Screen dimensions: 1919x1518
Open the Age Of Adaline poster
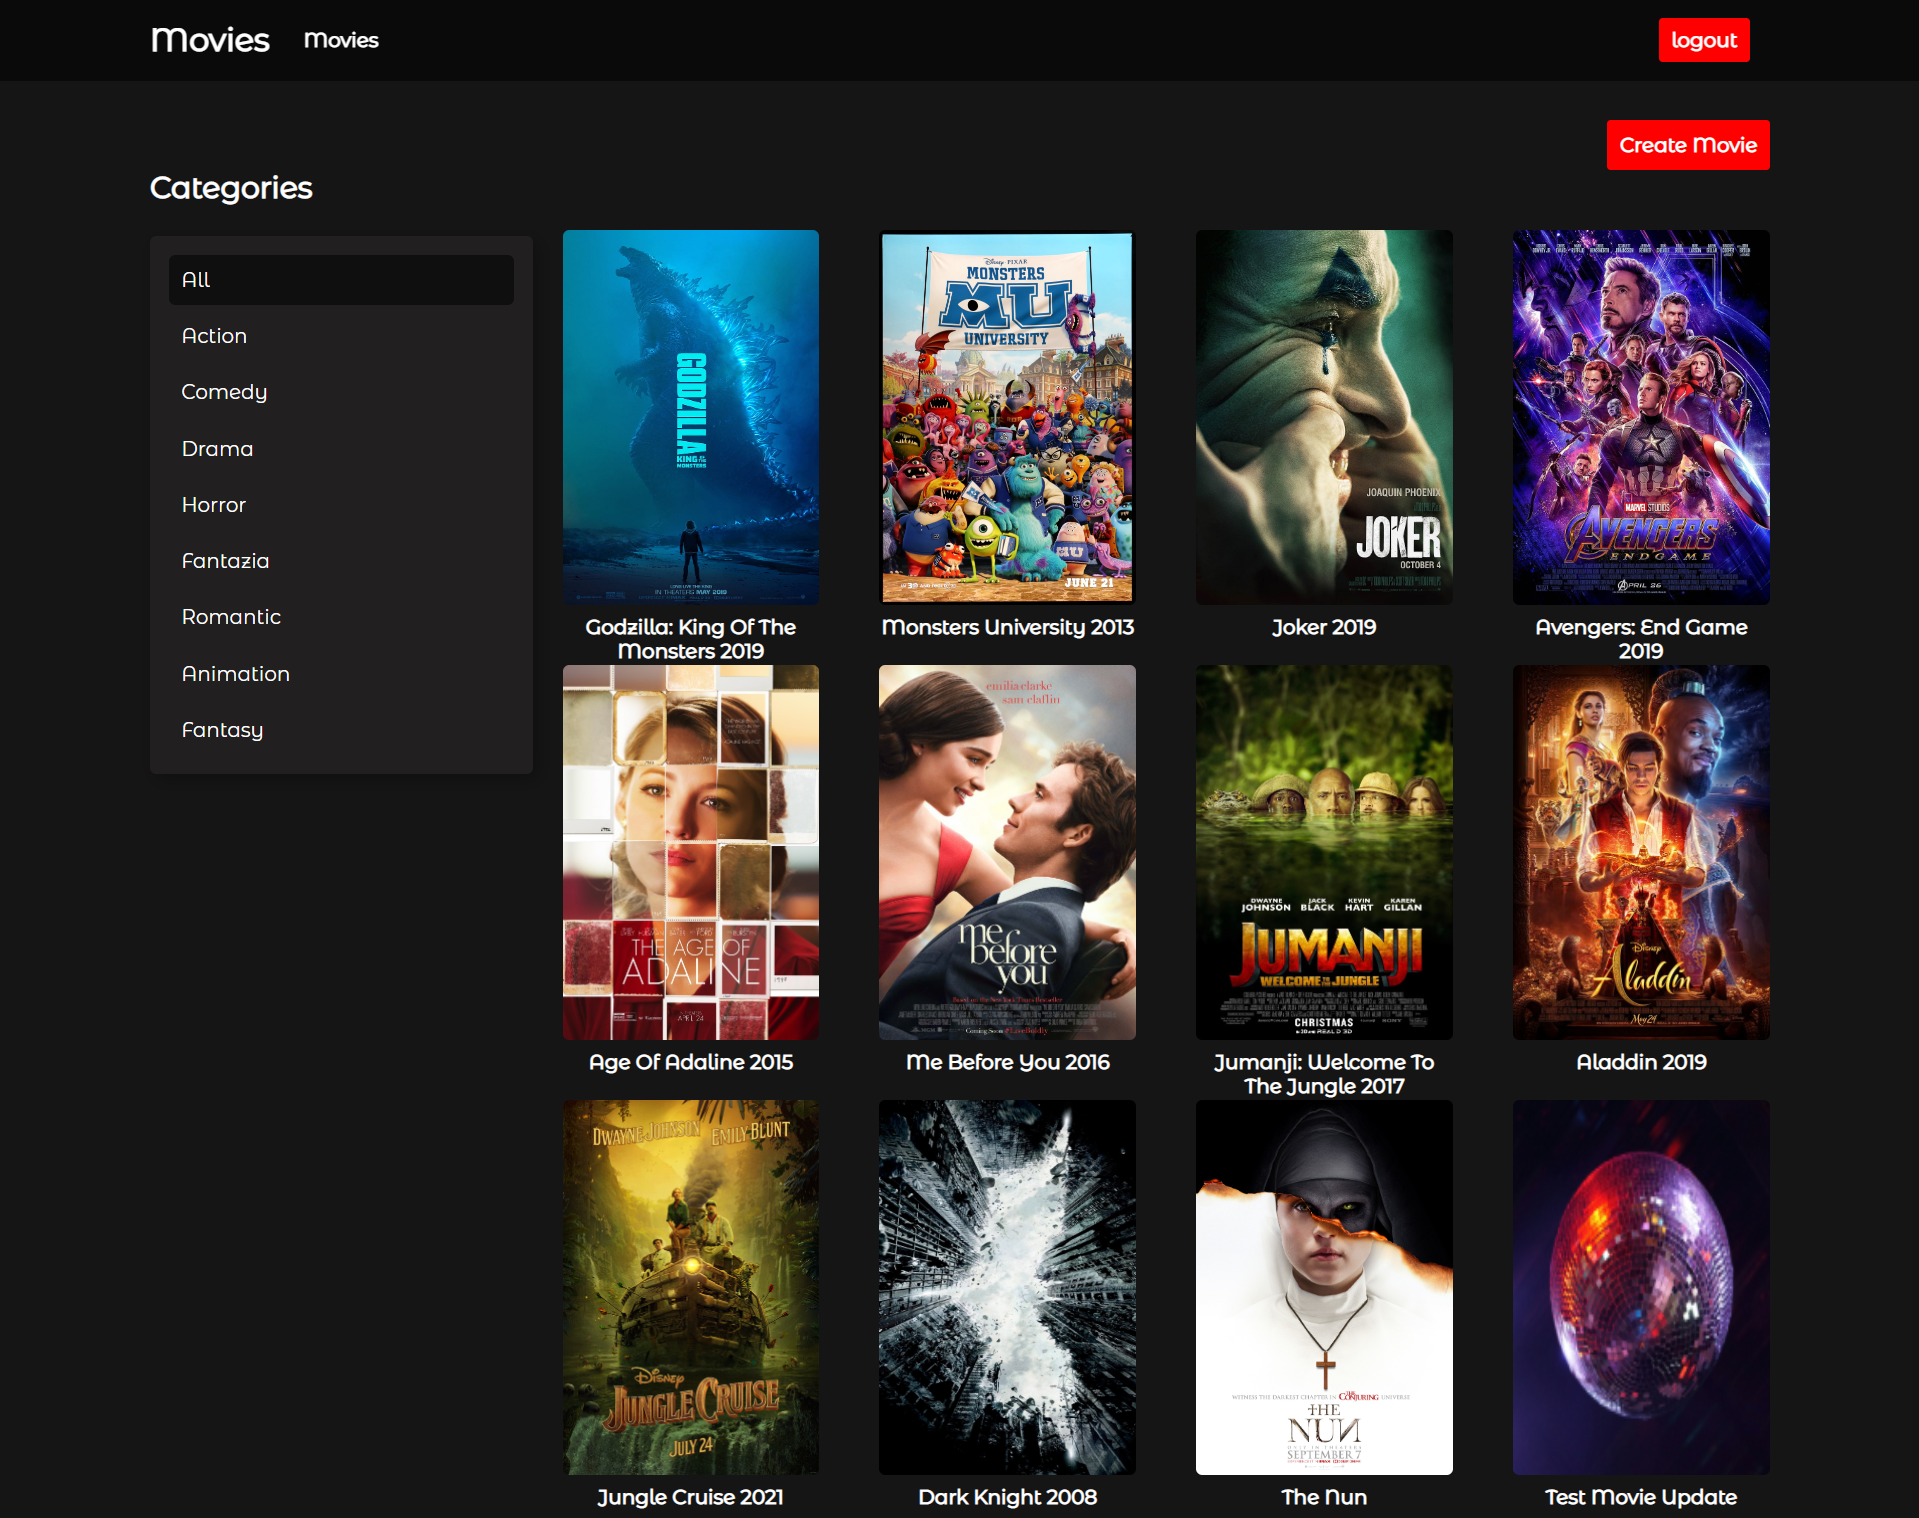coord(691,852)
